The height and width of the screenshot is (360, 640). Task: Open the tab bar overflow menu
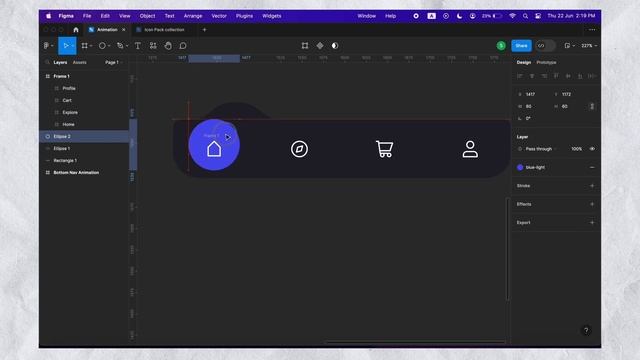pyautogui.click(x=592, y=30)
